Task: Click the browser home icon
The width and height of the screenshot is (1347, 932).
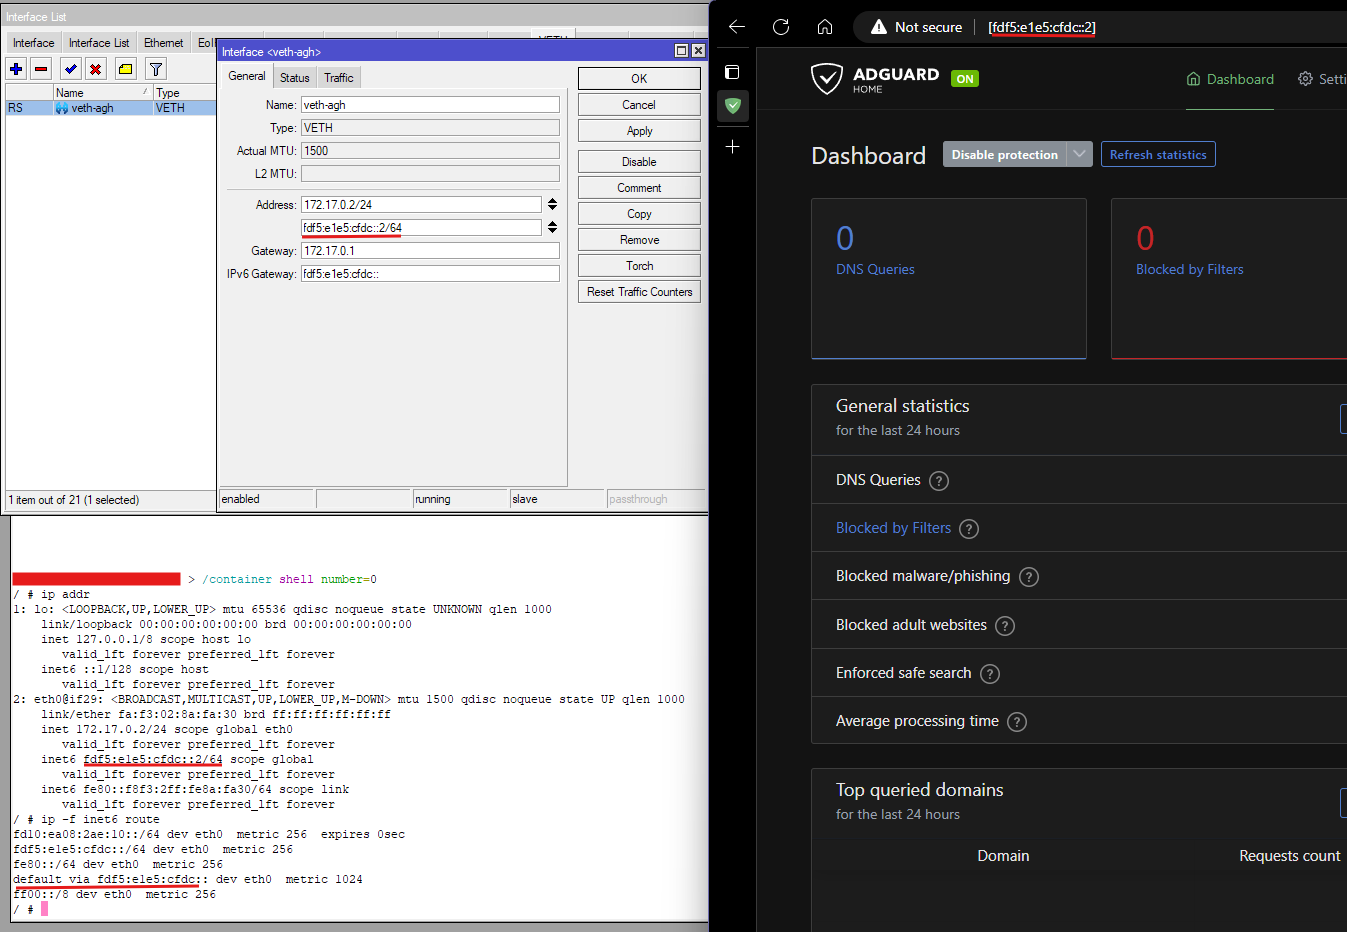Action: coord(825,27)
